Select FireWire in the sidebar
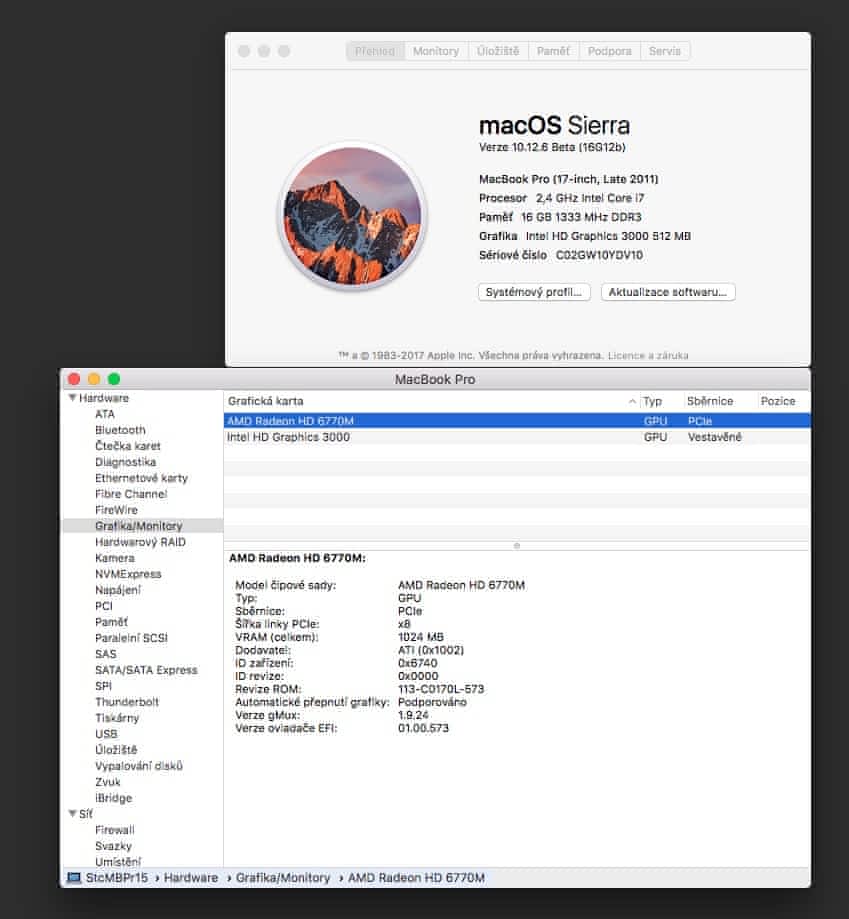Viewport: 849px width, 919px height. click(x=116, y=510)
